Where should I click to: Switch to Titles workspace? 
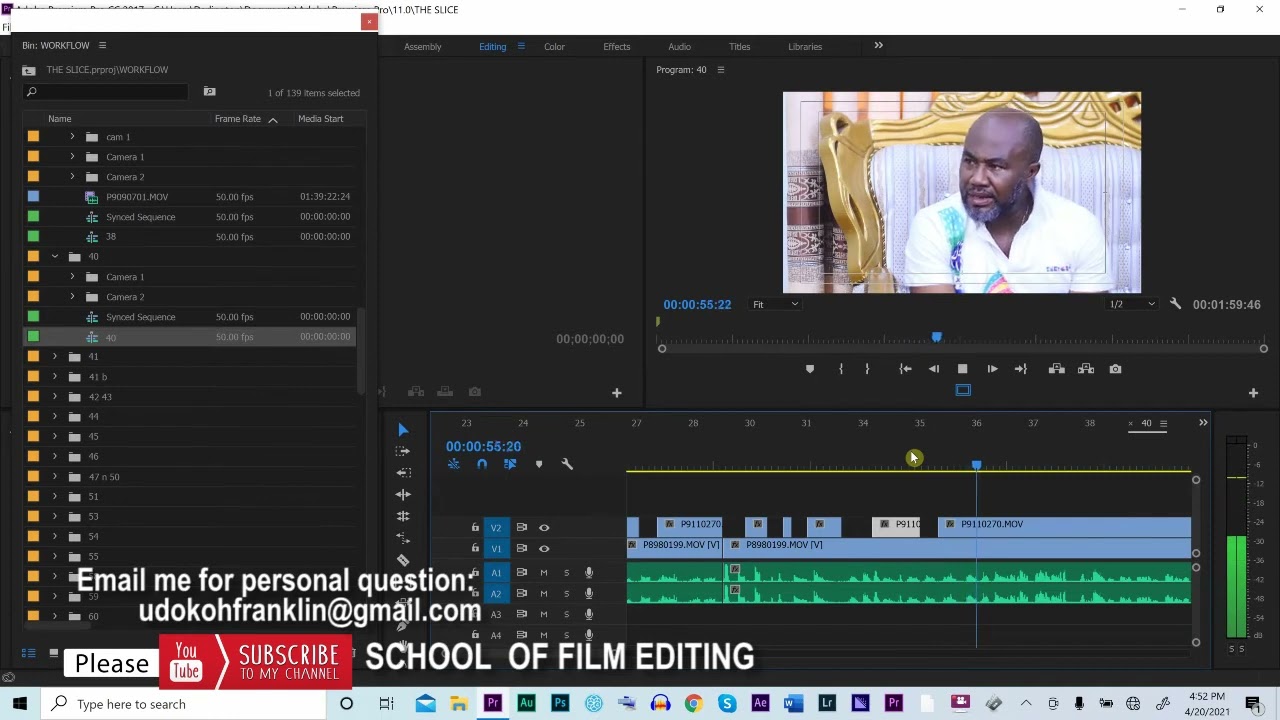(740, 47)
